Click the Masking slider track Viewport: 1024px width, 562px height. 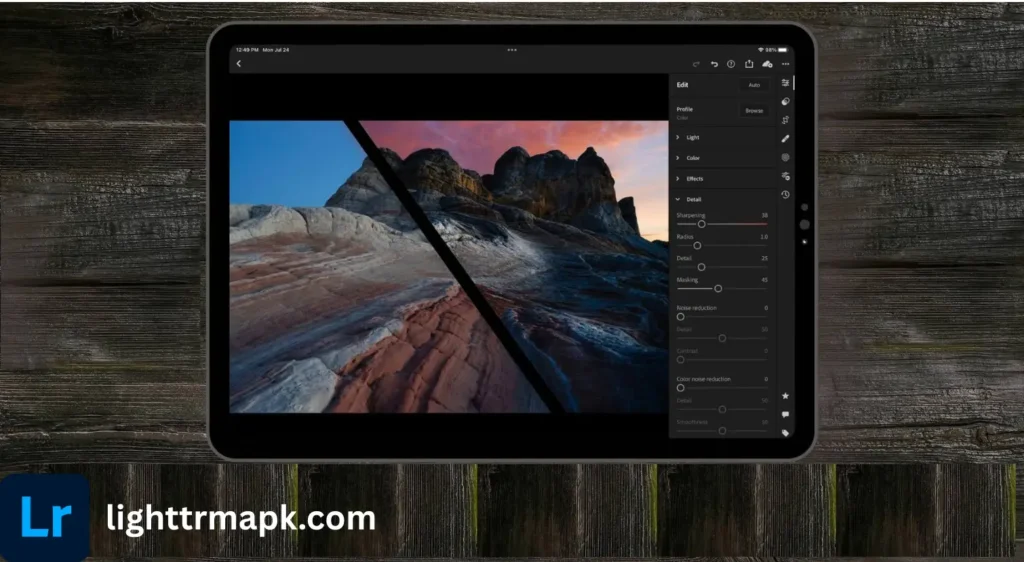pos(722,289)
